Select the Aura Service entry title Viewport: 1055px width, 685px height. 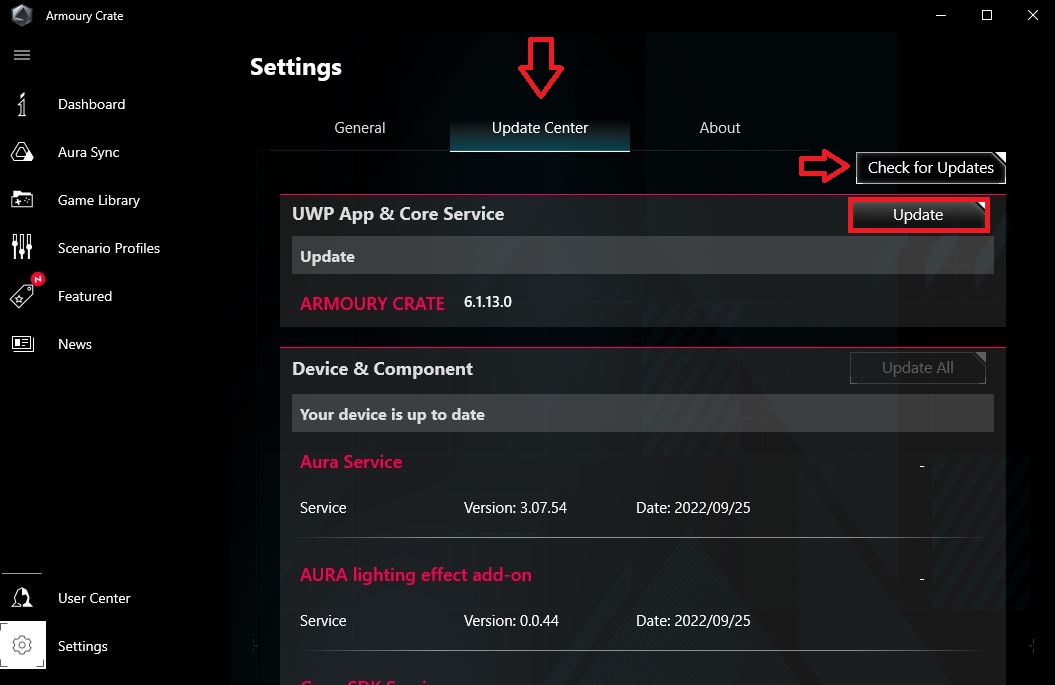pyautogui.click(x=351, y=462)
